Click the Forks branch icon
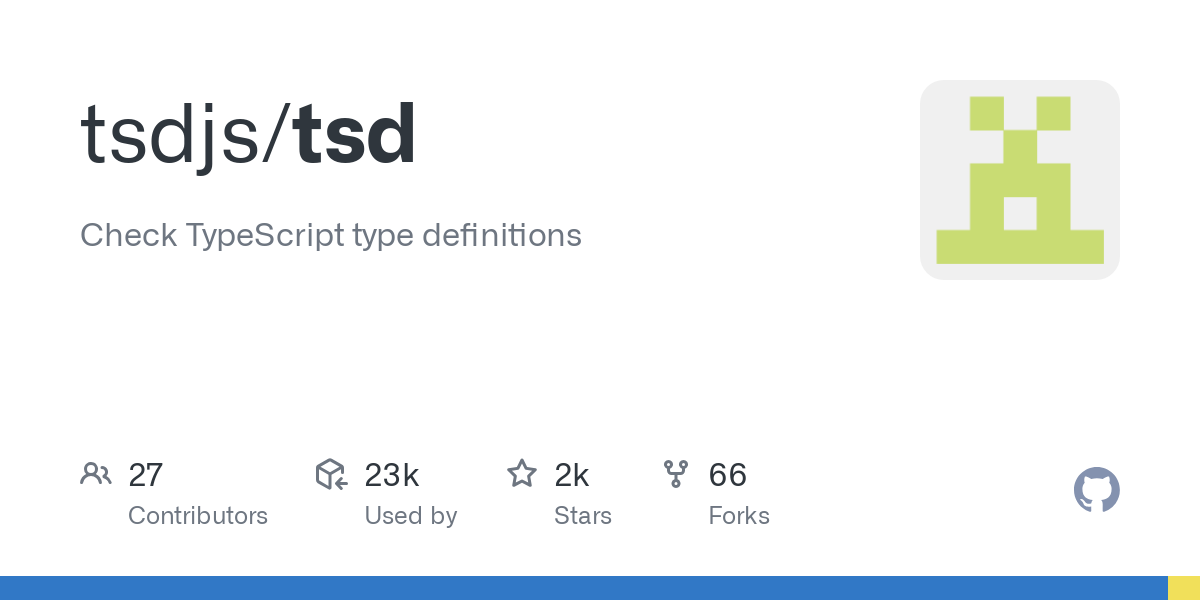This screenshot has width=1200, height=600. click(x=676, y=474)
